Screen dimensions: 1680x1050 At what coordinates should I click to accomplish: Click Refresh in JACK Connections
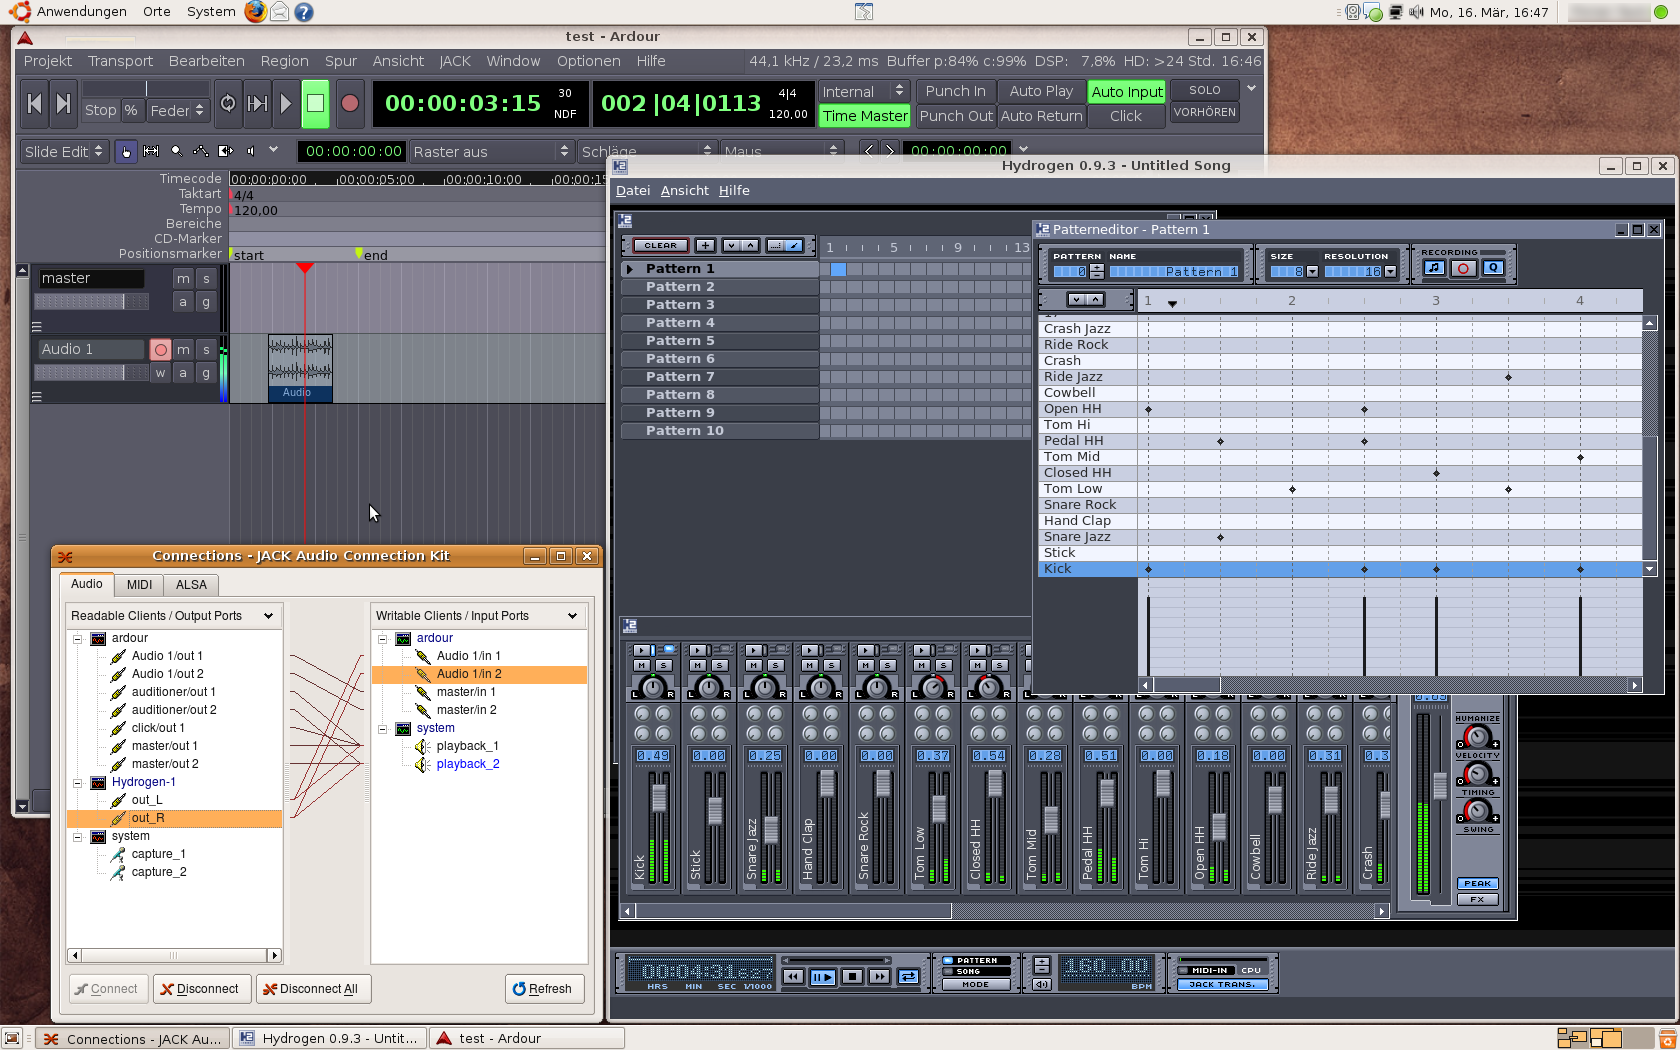click(543, 989)
